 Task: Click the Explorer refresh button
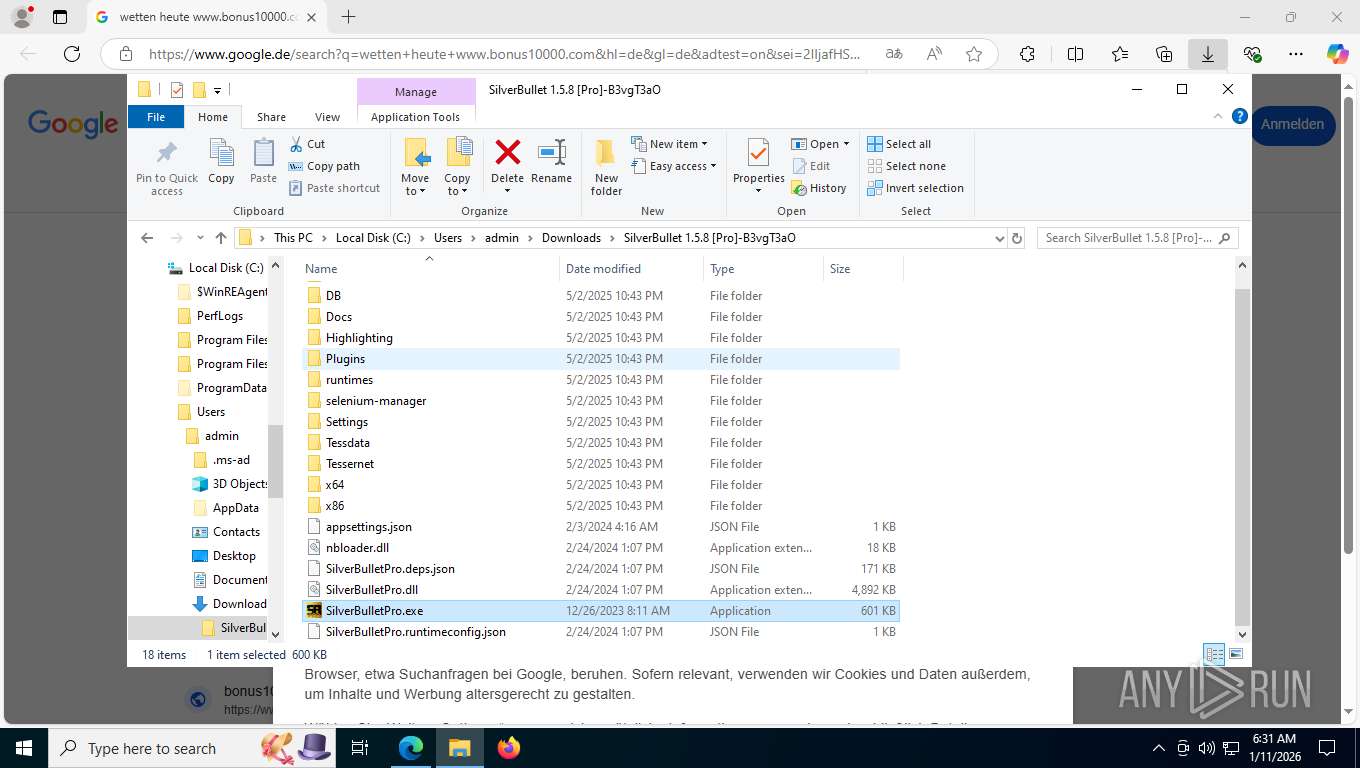point(1017,238)
